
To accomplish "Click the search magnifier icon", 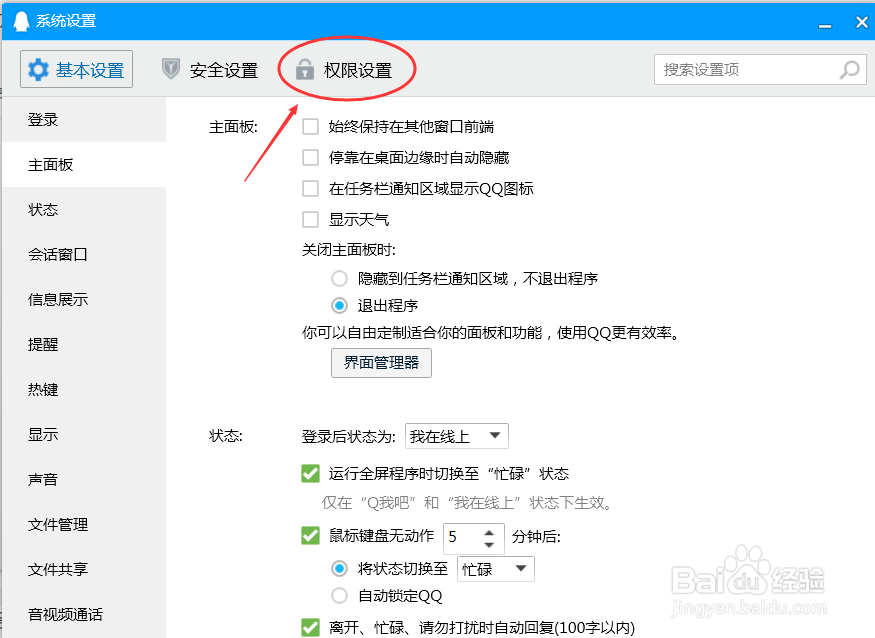I will pyautogui.click(x=847, y=69).
